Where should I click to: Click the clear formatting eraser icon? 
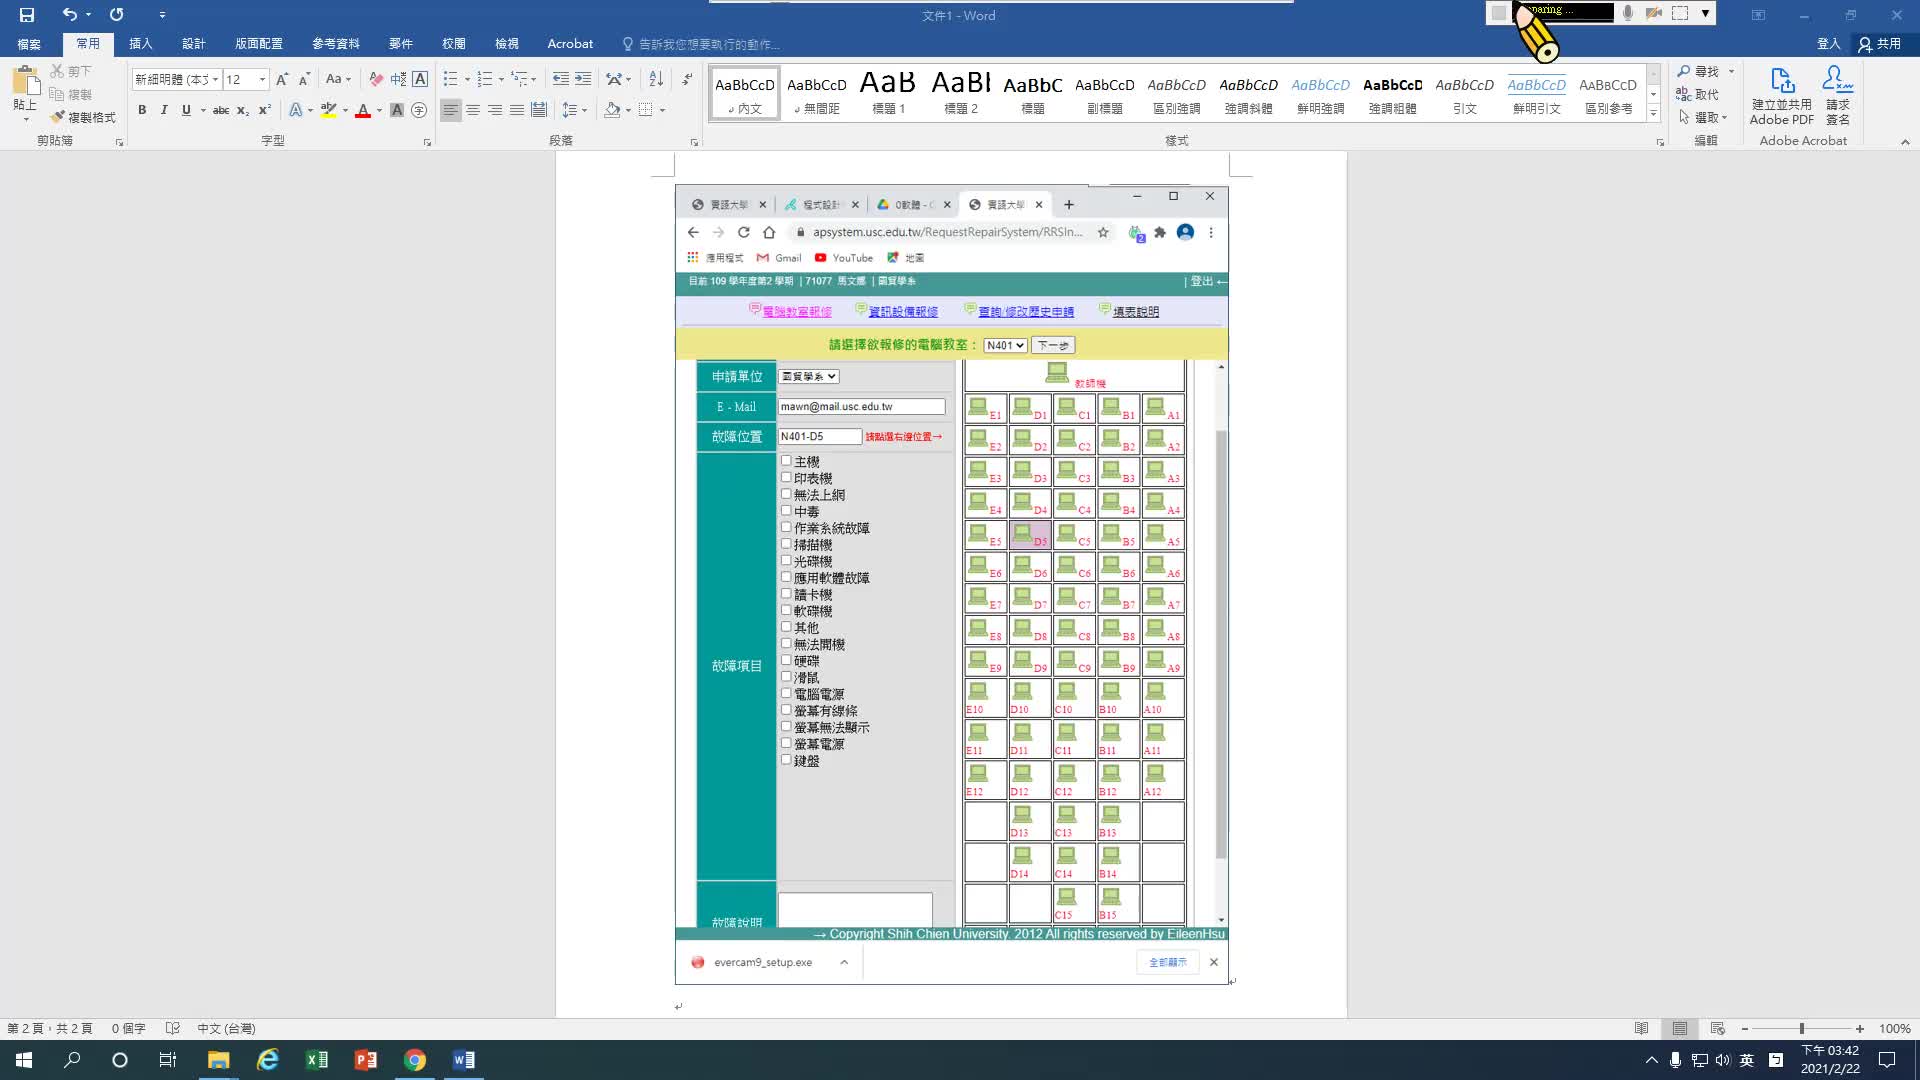376,79
